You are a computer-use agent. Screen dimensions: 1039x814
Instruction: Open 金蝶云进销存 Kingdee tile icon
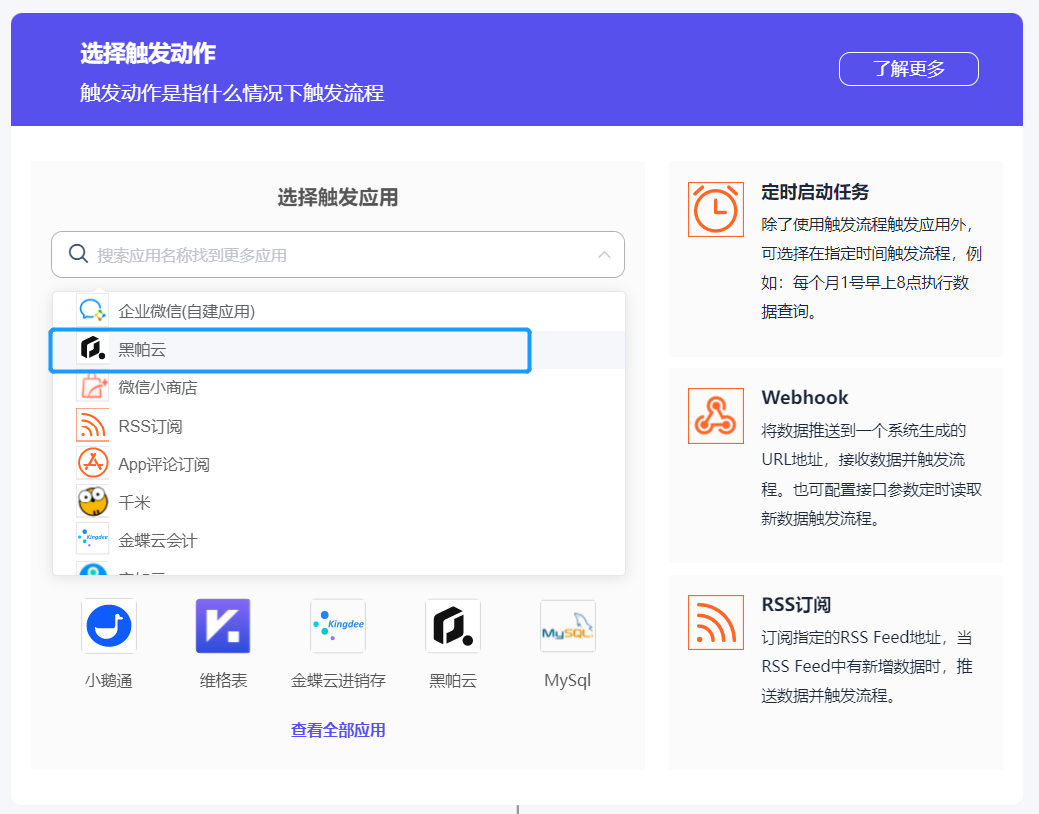pos(338,626)
